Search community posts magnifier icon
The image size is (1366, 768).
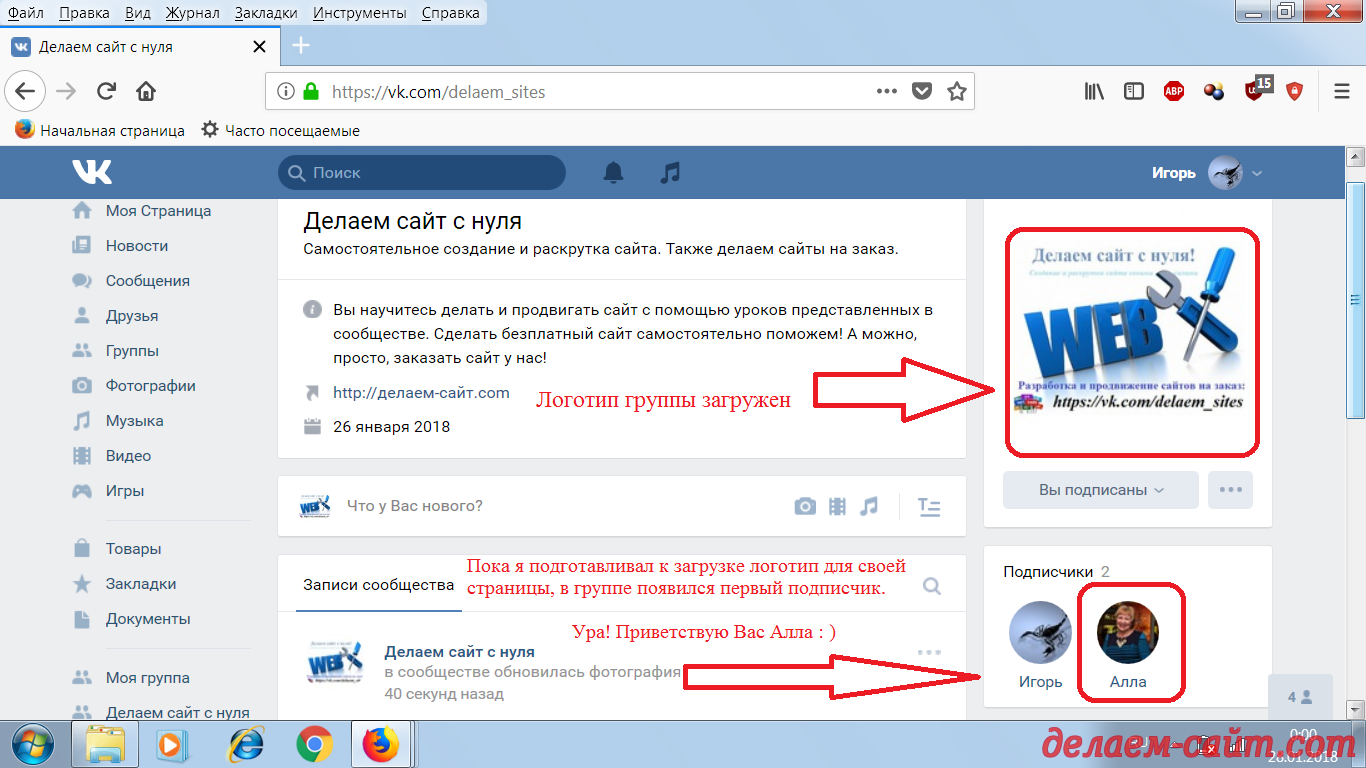click(932, 586)
